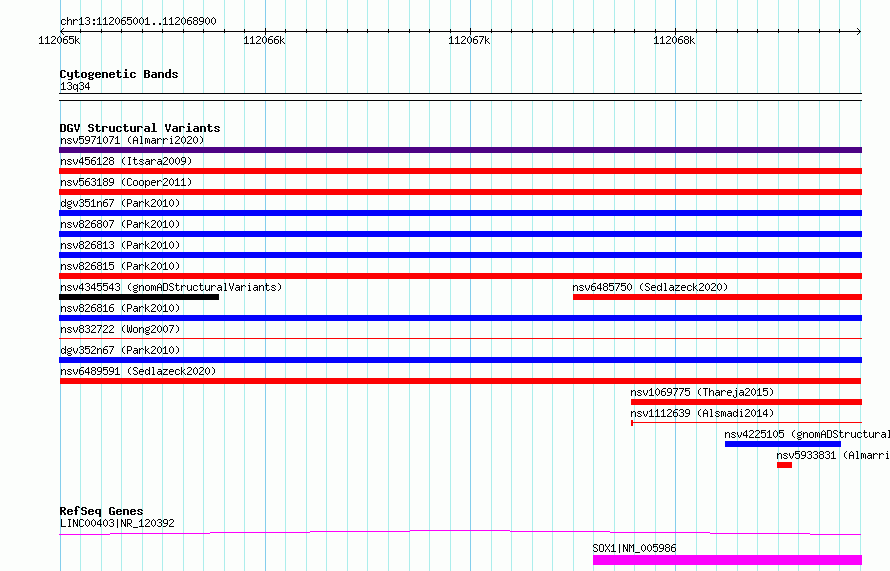Open the nsv4225105 gnomAD variant label
The image size is (890, 571).
click(807, 434)
